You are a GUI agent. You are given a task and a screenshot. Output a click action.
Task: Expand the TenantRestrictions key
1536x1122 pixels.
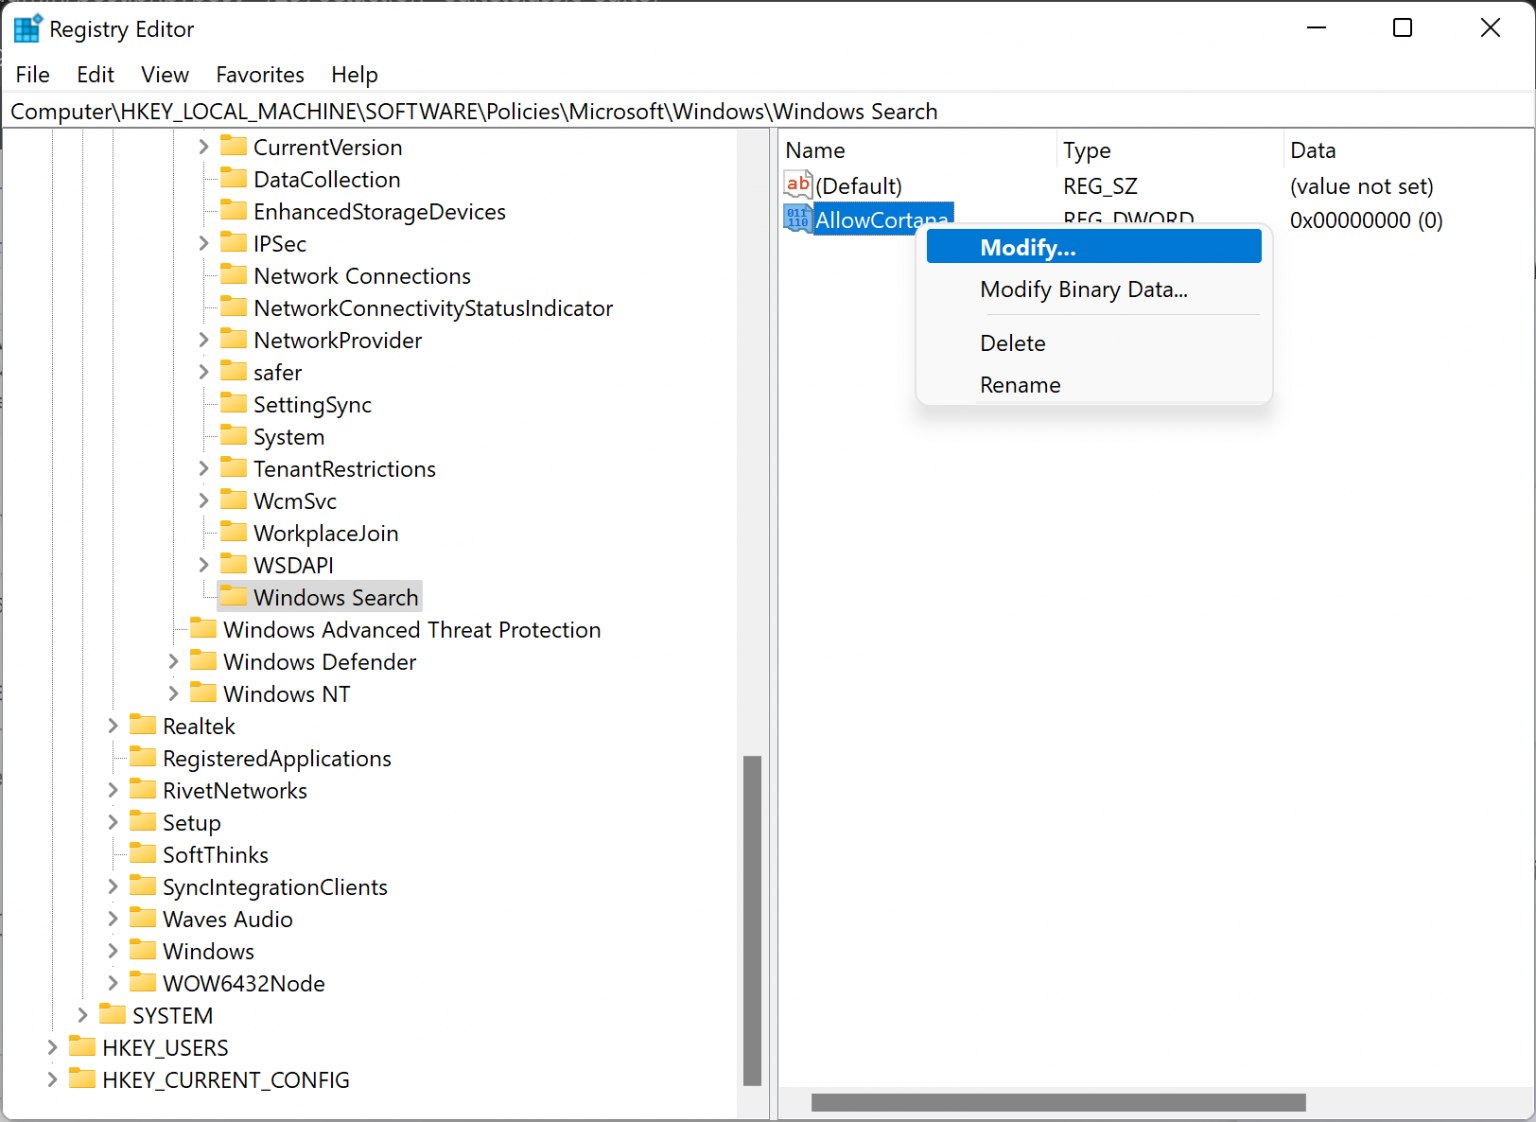coord(204,468)
